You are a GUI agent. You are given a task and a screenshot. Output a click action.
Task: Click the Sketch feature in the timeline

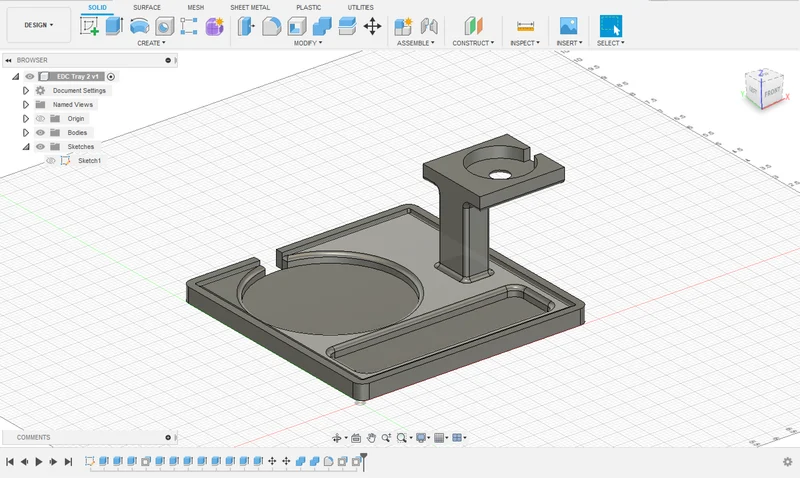(x=90, y=461)
